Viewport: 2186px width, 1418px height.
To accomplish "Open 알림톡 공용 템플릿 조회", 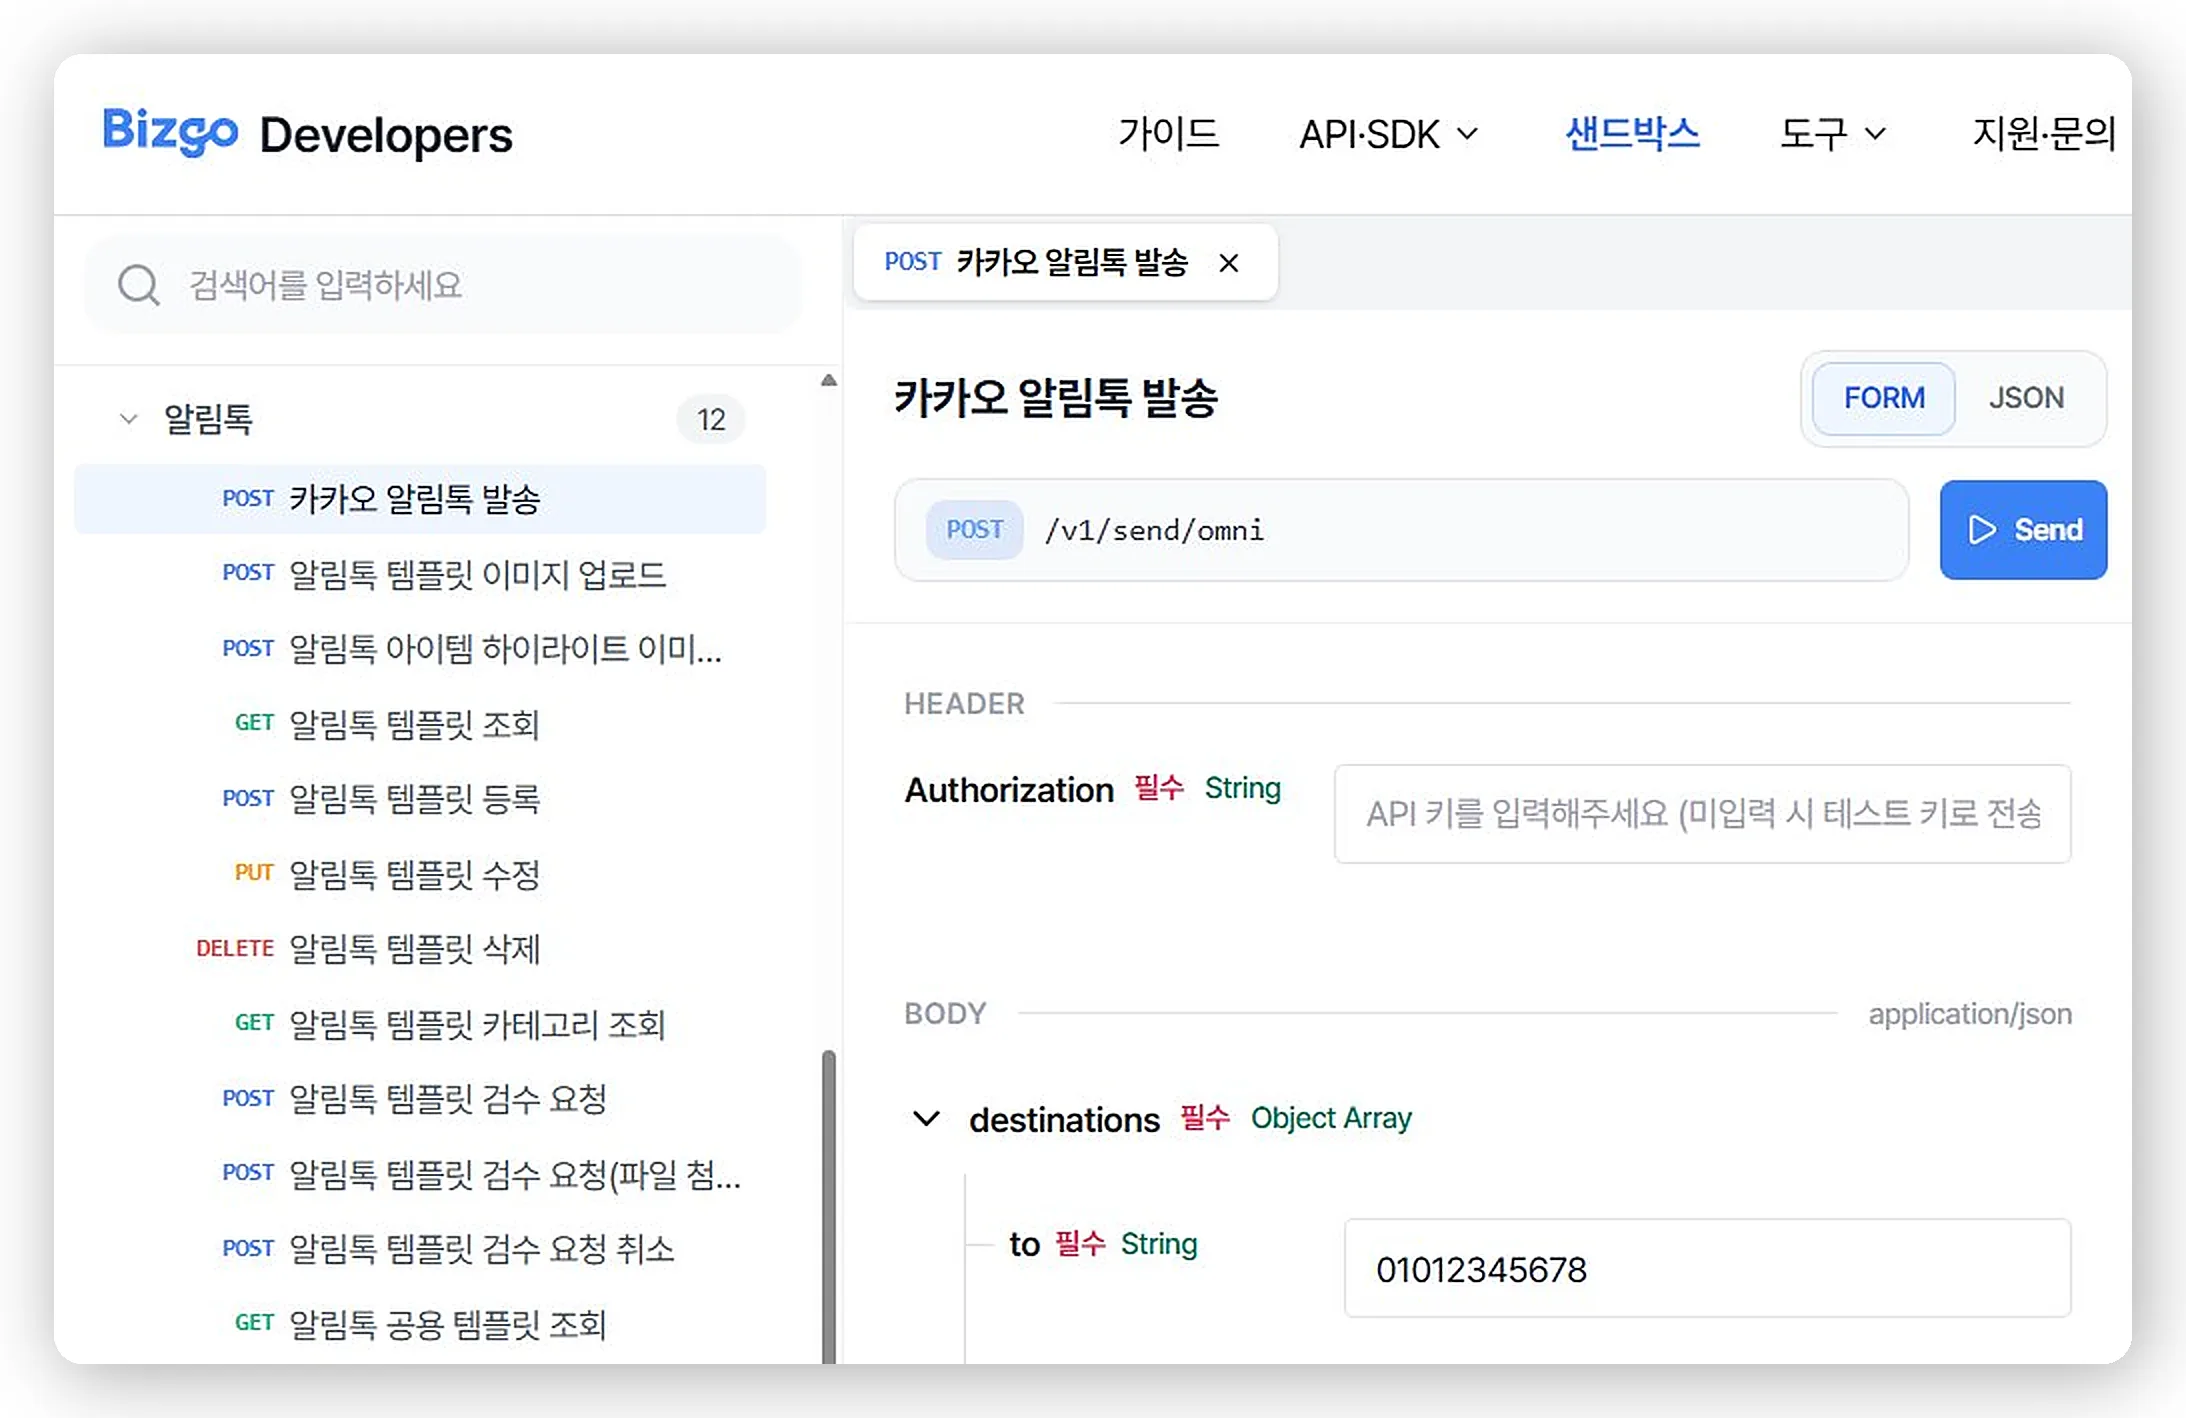I will [420, 1324].
